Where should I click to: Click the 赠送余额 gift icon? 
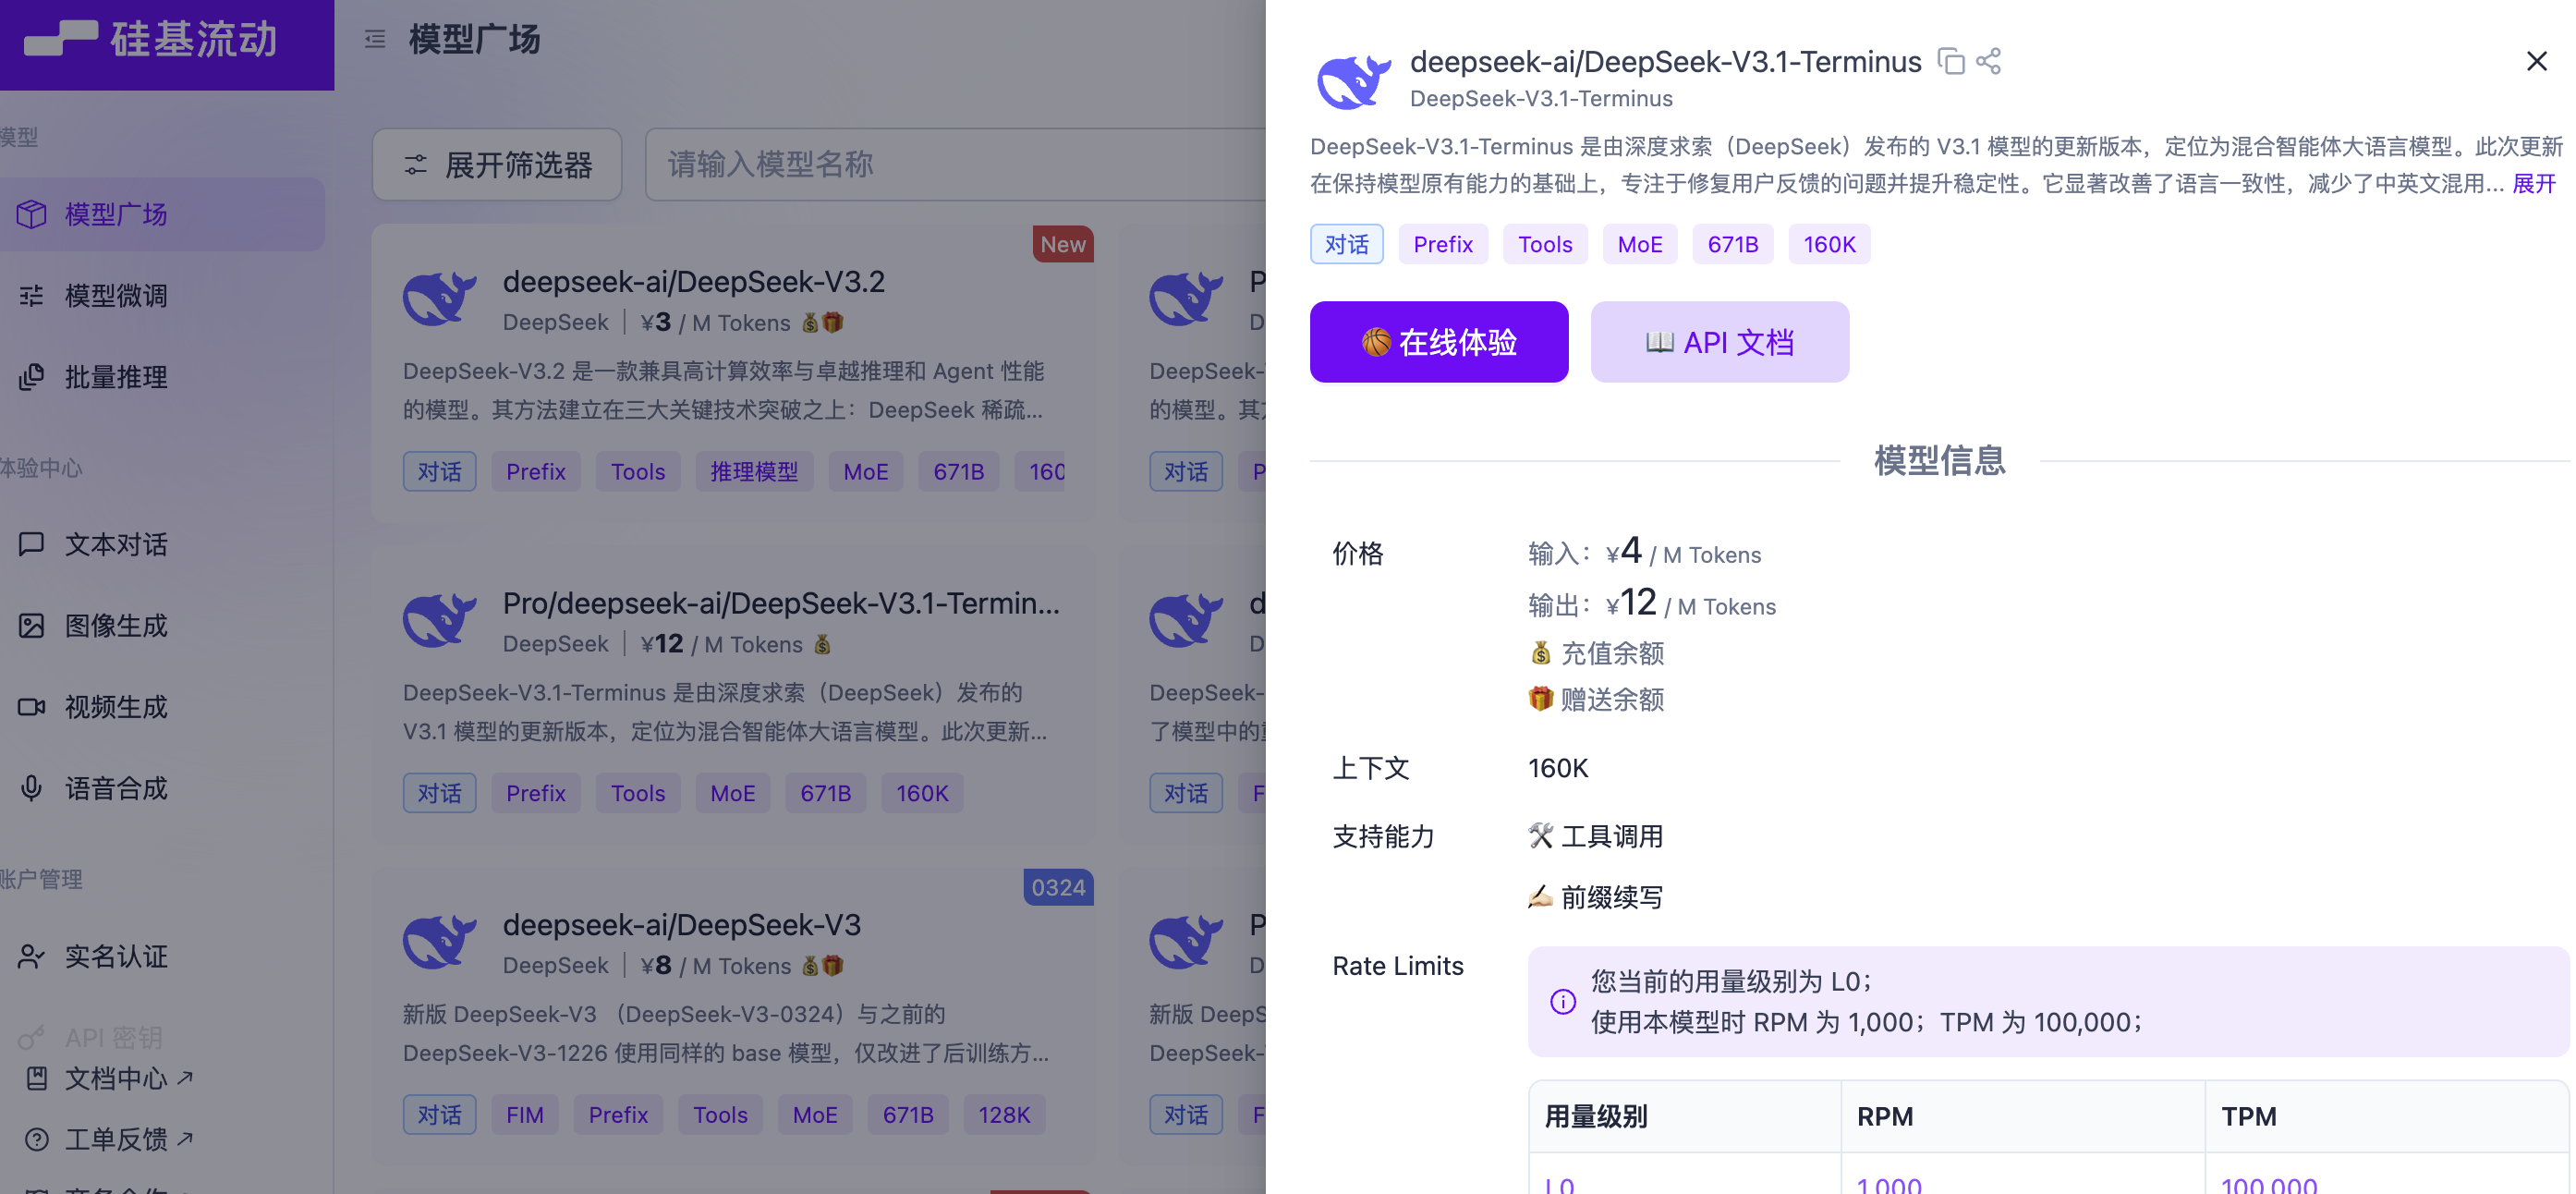[x=1540, y=699]
